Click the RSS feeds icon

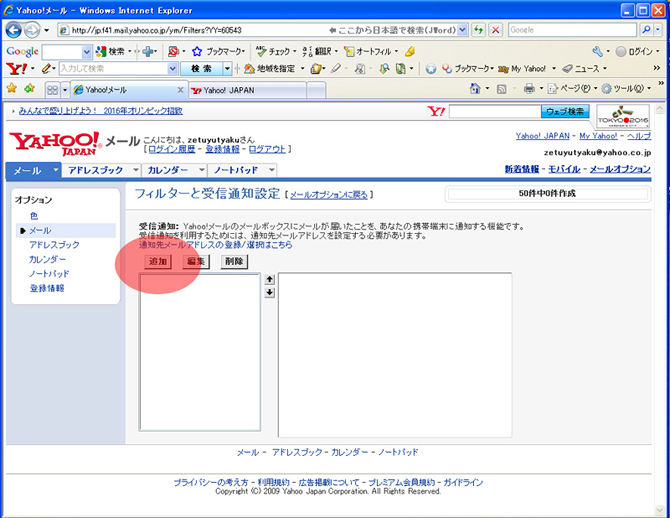[502, 89]
